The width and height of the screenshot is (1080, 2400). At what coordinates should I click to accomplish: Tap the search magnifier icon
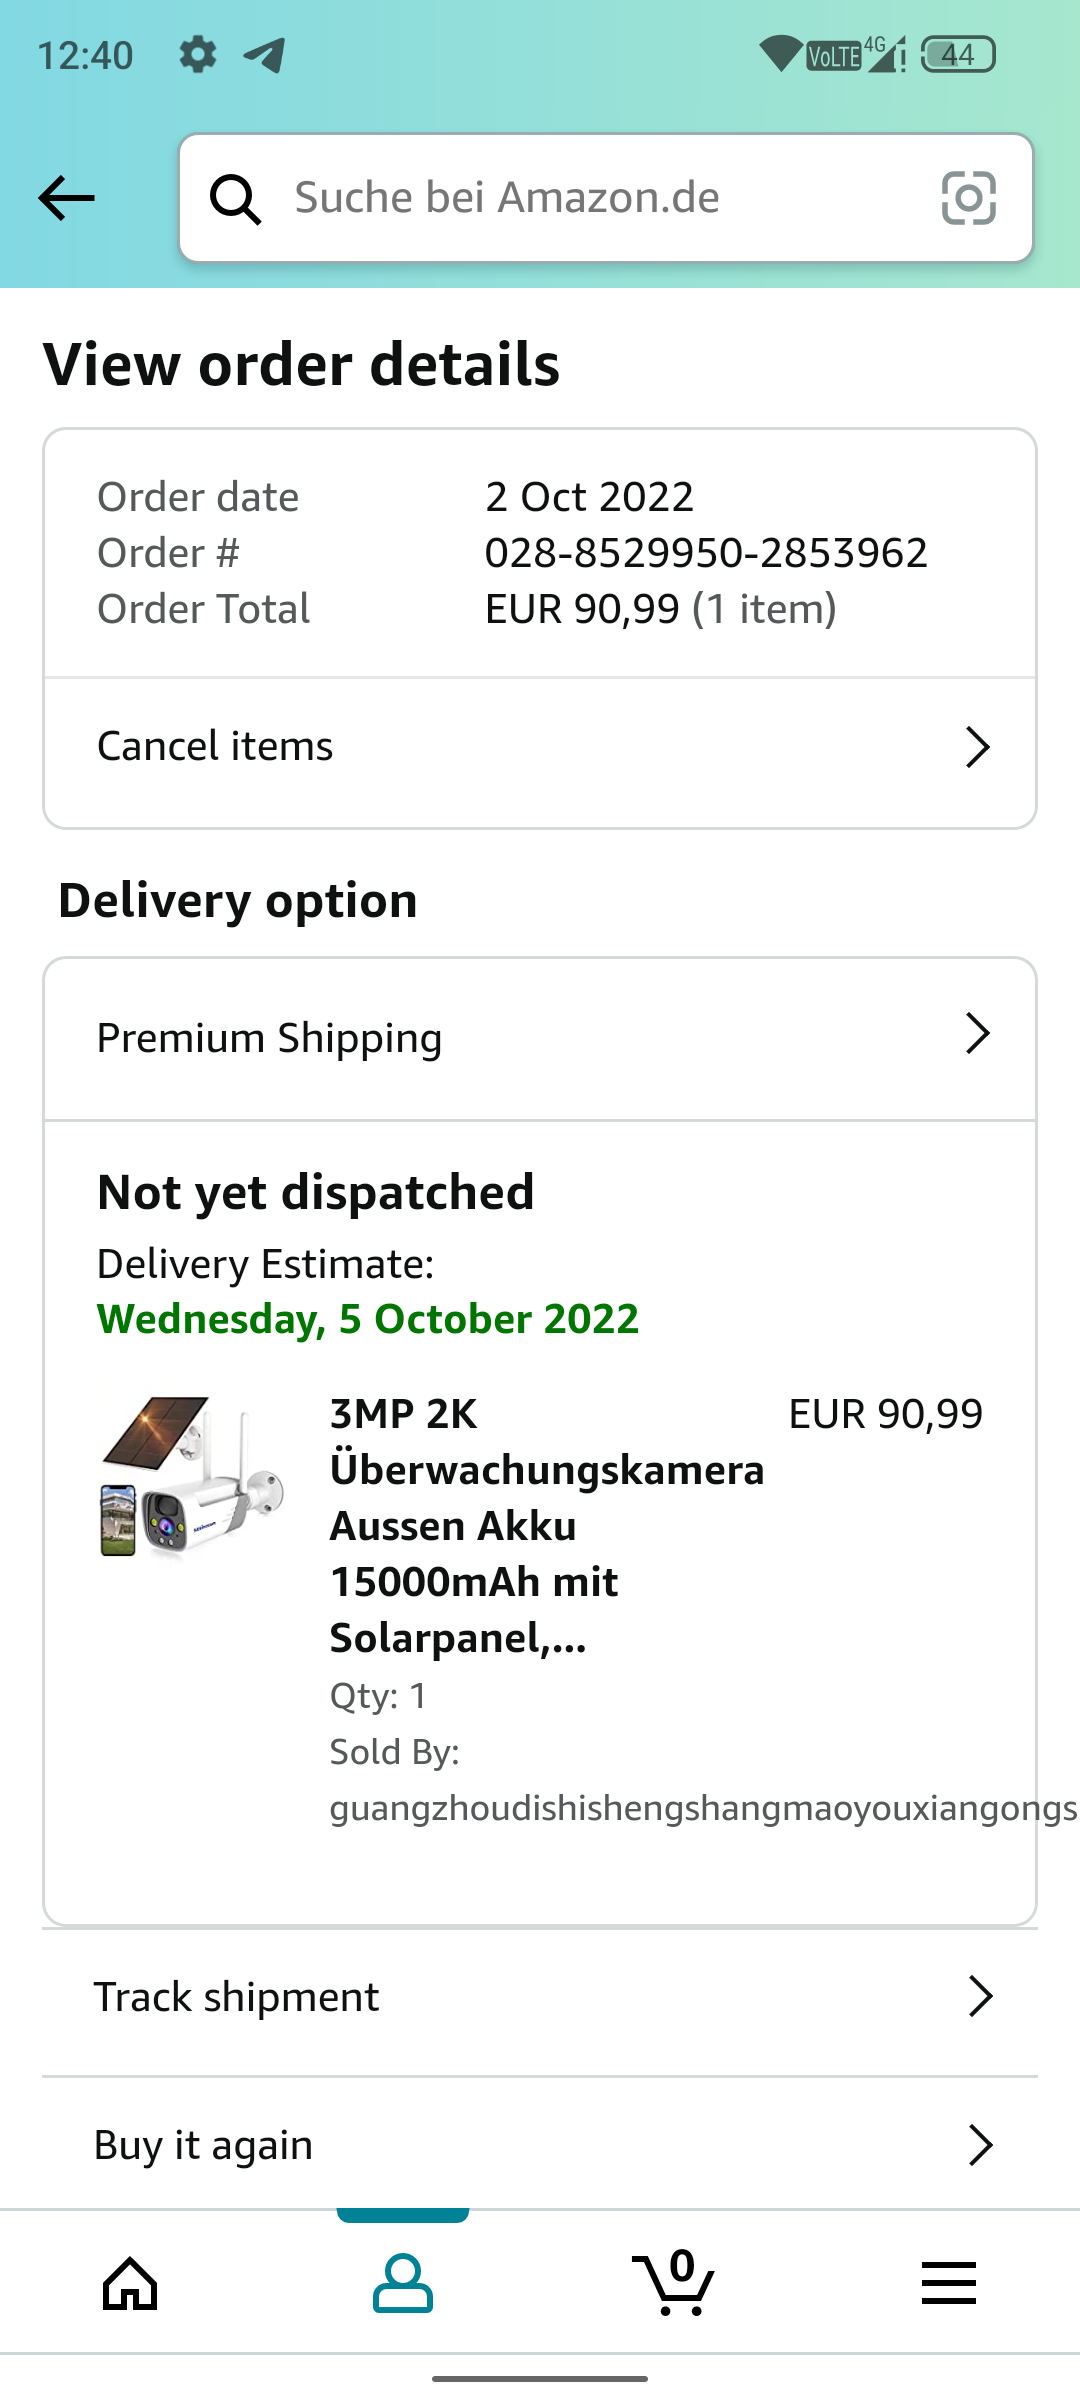pos(236,199)
